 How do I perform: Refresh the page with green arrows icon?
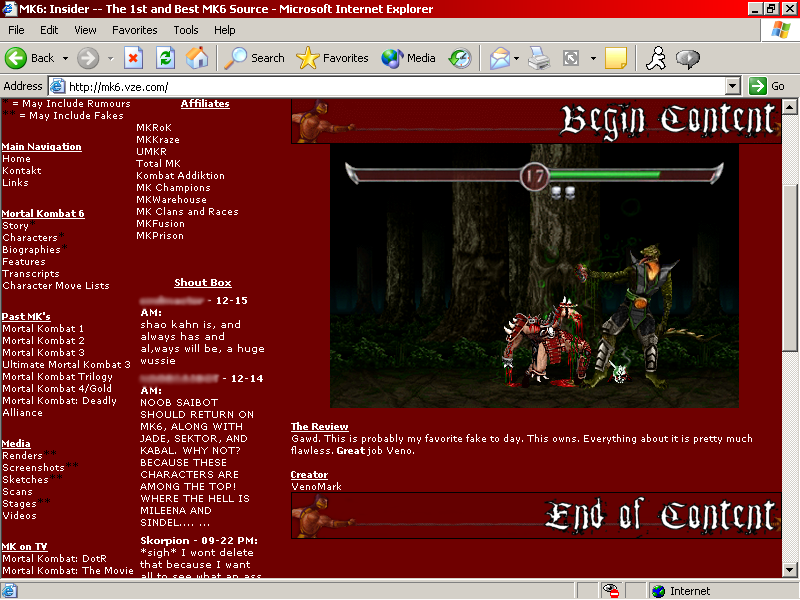165,58
